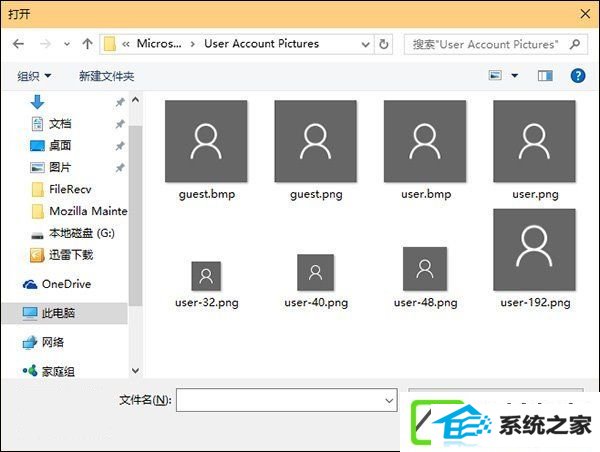Screen dimensions: 600x452
Task: Toggle the preview pane icon
Action: coord(545,76)
